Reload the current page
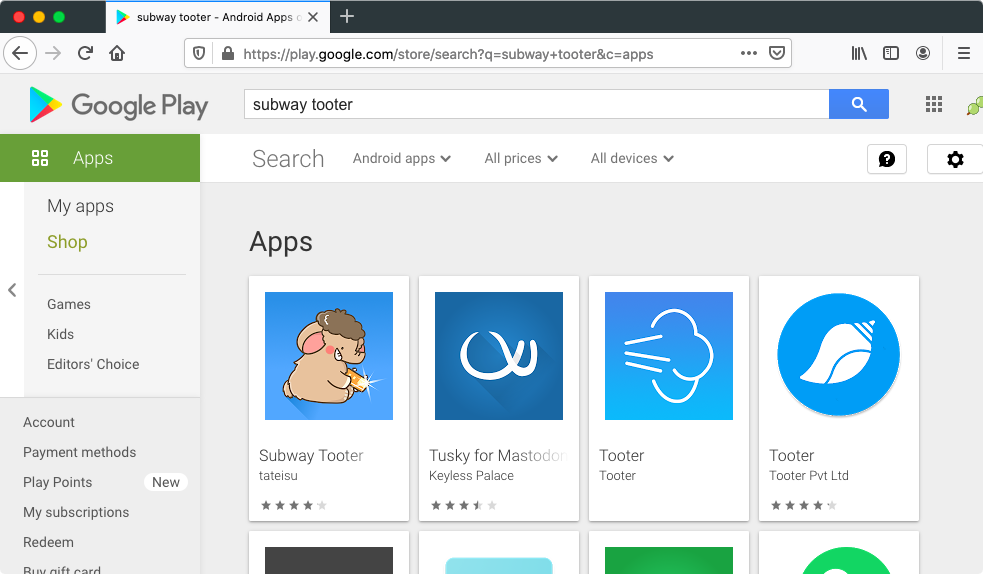This screenshot has width=983, height=574. coord(85,53)
